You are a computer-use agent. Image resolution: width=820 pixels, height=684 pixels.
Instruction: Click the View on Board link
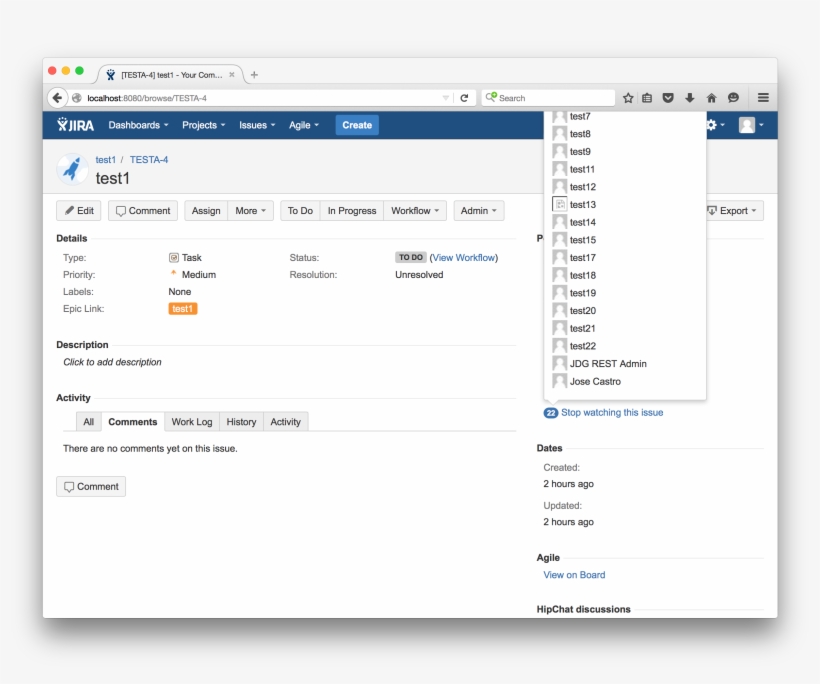click(x=574, y=575)
